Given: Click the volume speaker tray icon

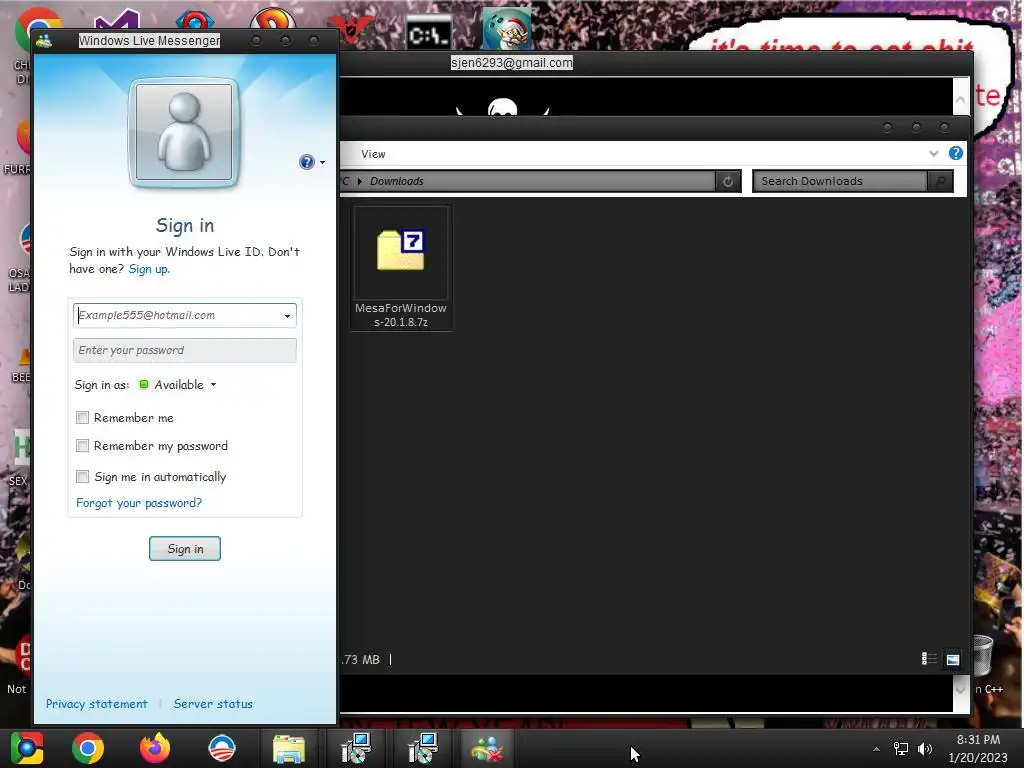Looking at the screenshot, I should click(x=925, y=749).
